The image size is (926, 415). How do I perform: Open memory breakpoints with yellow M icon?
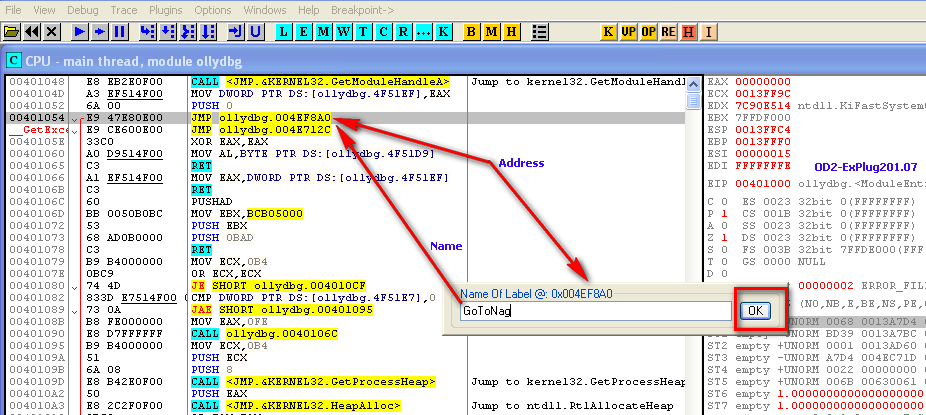click(491, 32)
